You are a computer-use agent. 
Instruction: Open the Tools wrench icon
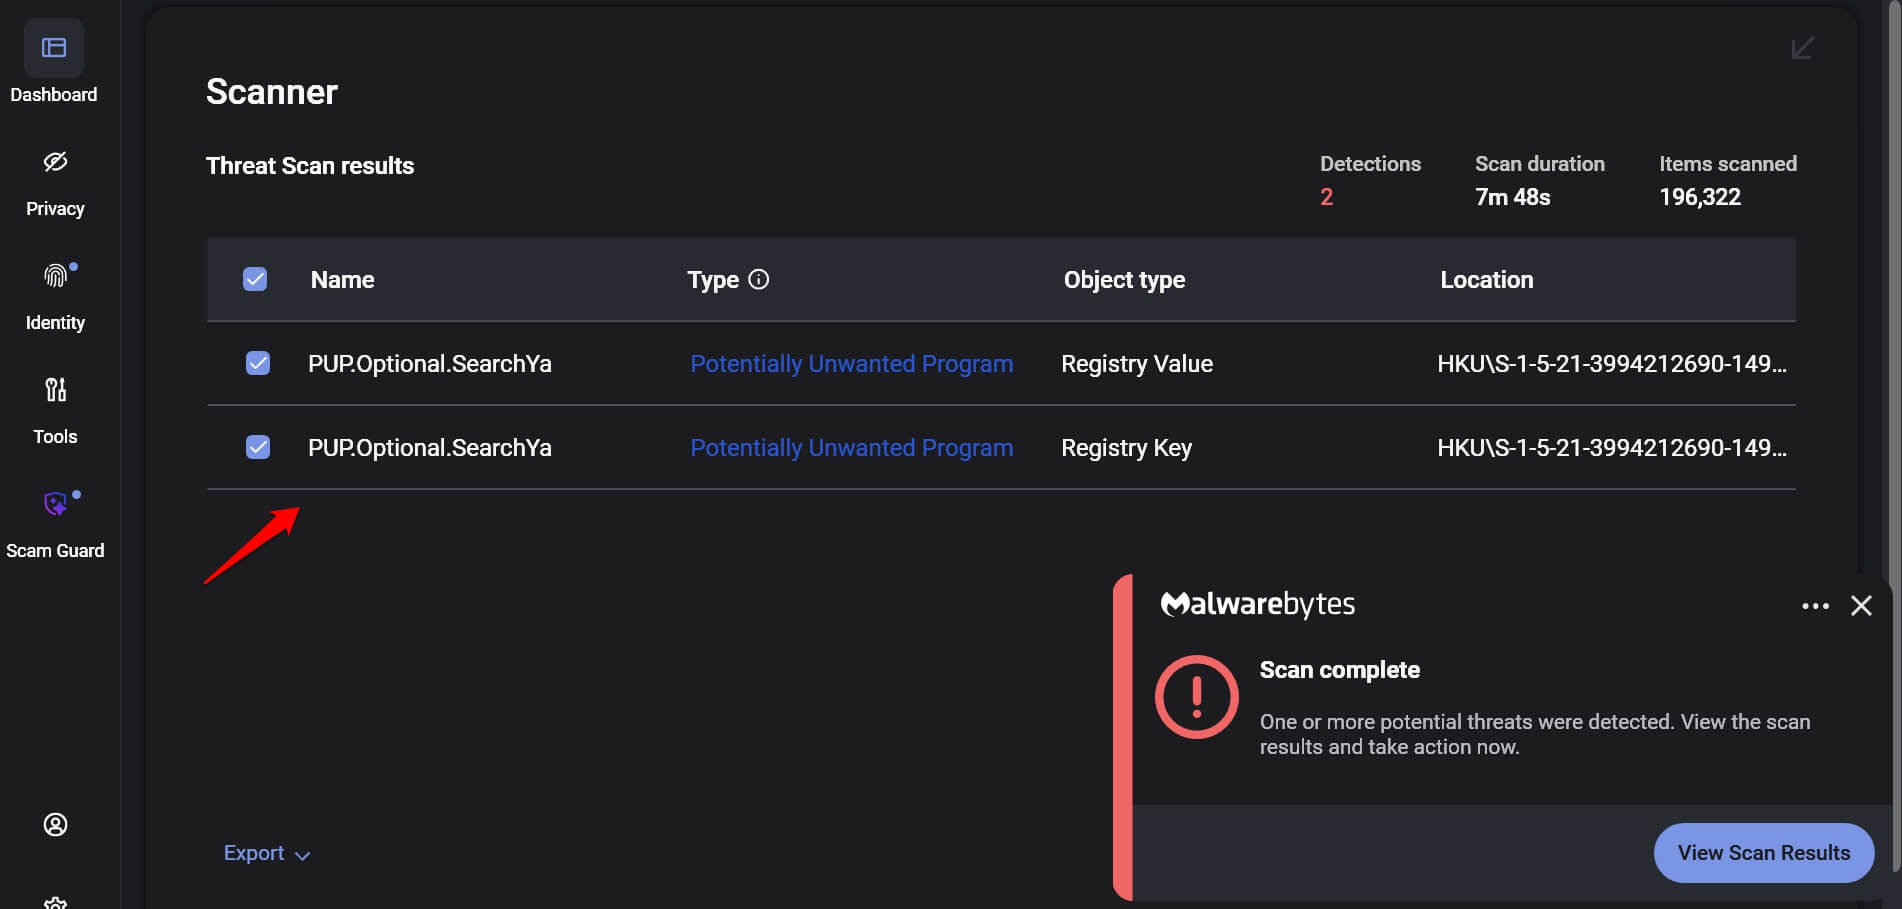pyautogui.click(x=55, y=389)
